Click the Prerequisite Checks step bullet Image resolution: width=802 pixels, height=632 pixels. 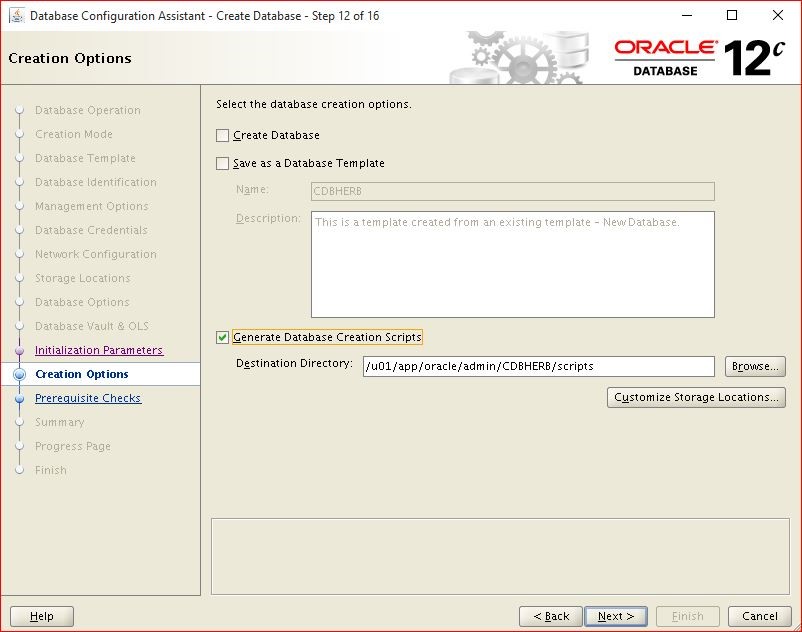click(x=19, y=398)
